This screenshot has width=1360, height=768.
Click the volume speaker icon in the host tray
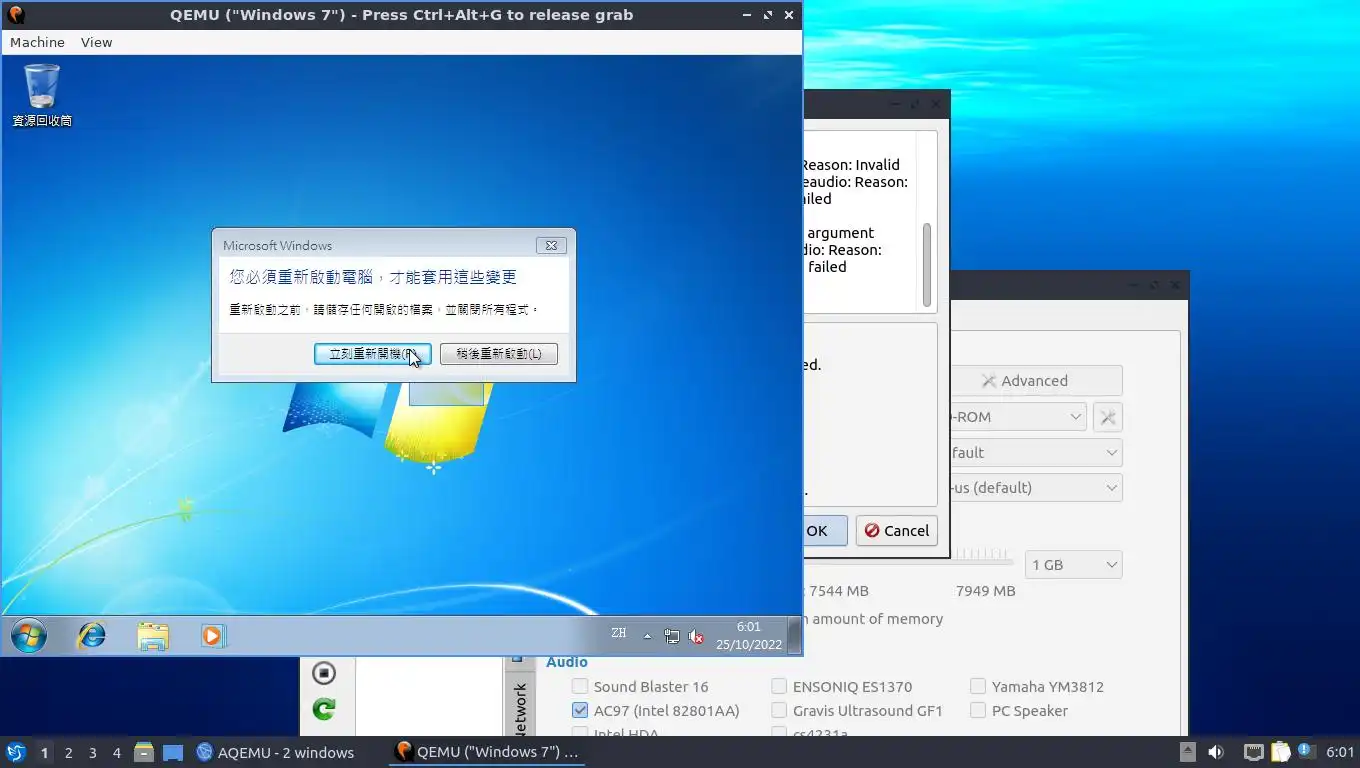click(x=1216, y=752)
